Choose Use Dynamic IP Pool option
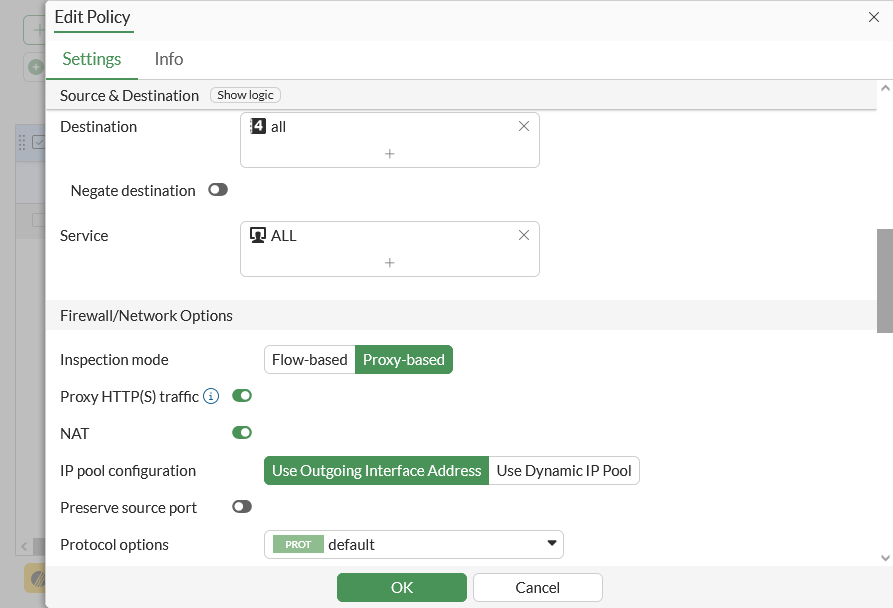Image resolution: width=893 pixels, height=608 pixels. (564, 470)
